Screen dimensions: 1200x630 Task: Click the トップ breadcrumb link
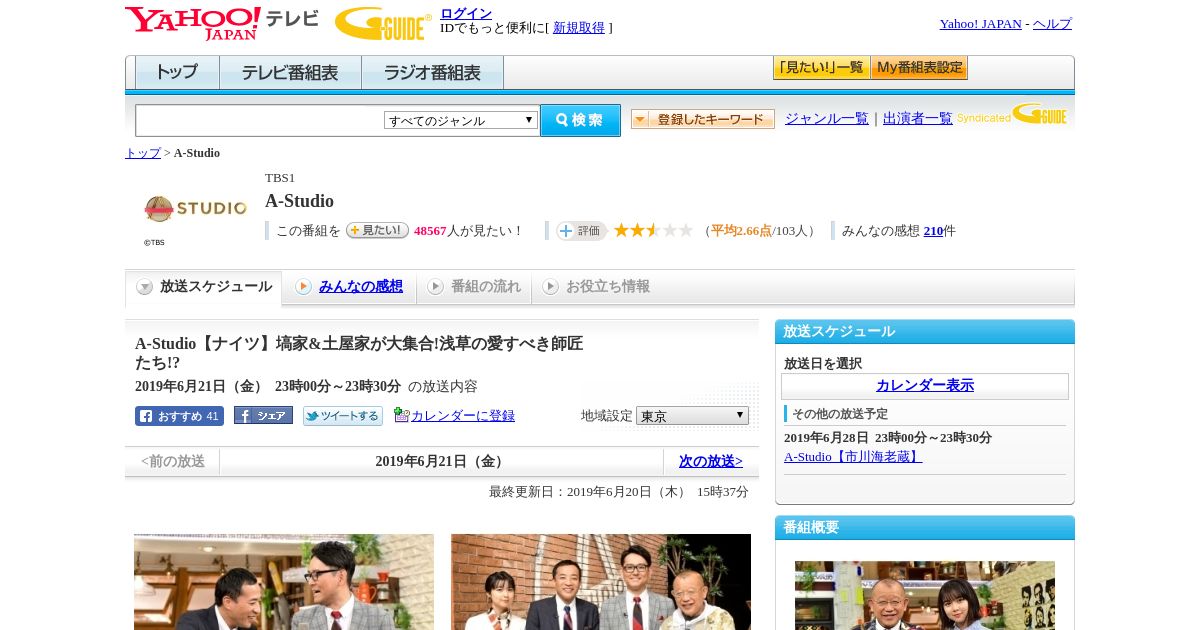pos(143,153)
